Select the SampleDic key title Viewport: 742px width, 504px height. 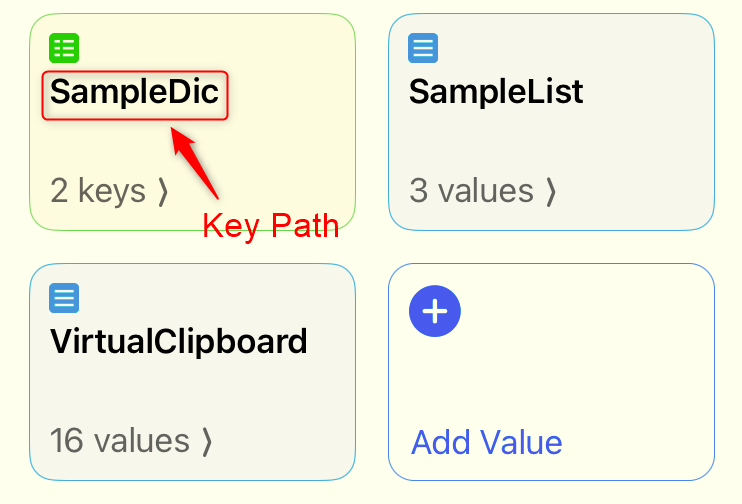tap(134, 93)
